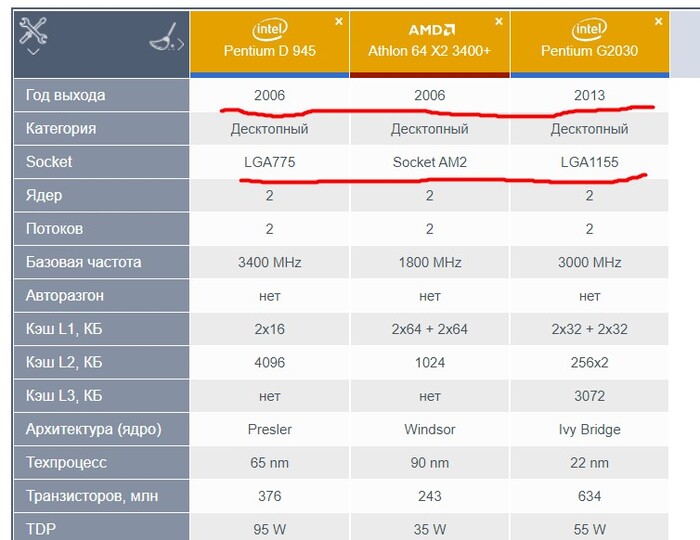Click the 'Архитектура (ядро)' row label
Image resolution: width=700 pixels, height=540 pixels.
(x=93, y=429)
